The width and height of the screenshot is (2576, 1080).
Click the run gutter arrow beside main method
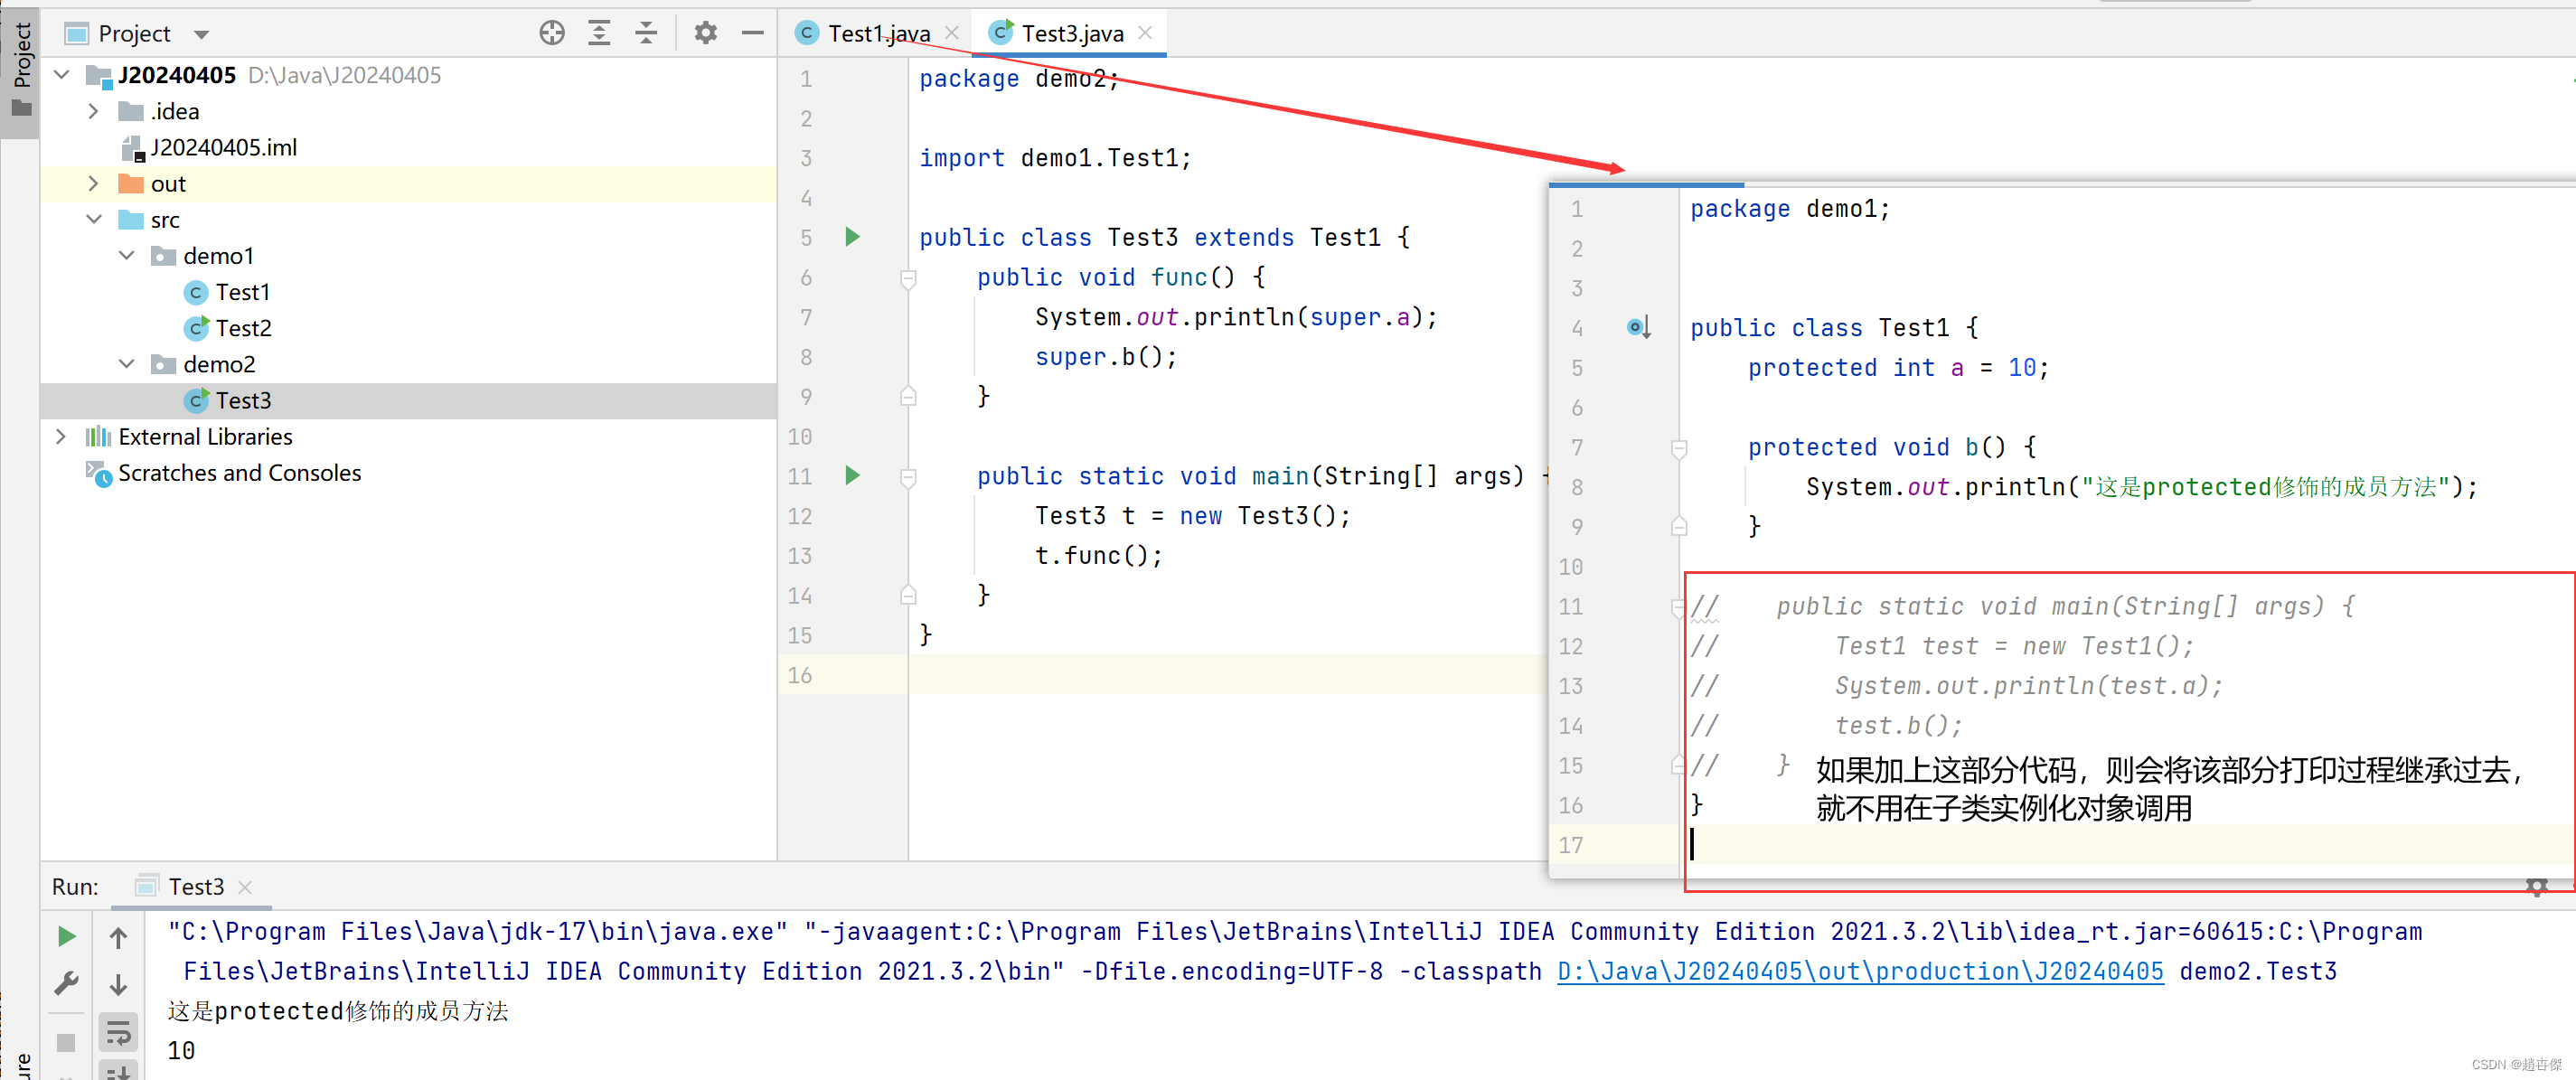pyautogui.click(x=852, y=475)
